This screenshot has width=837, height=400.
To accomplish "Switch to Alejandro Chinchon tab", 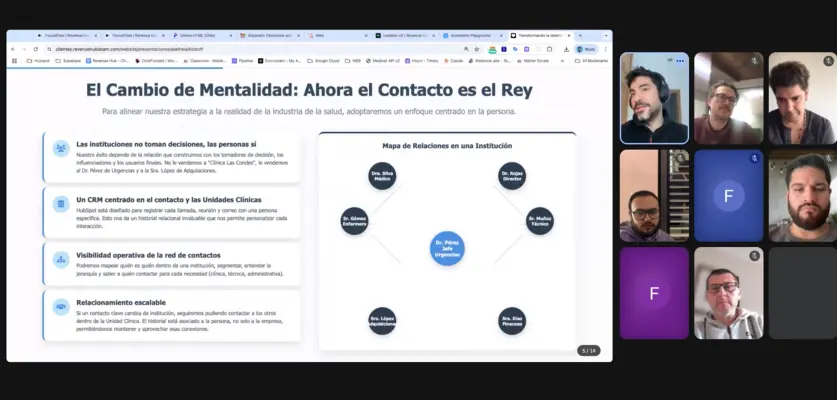I will (270, 35).
